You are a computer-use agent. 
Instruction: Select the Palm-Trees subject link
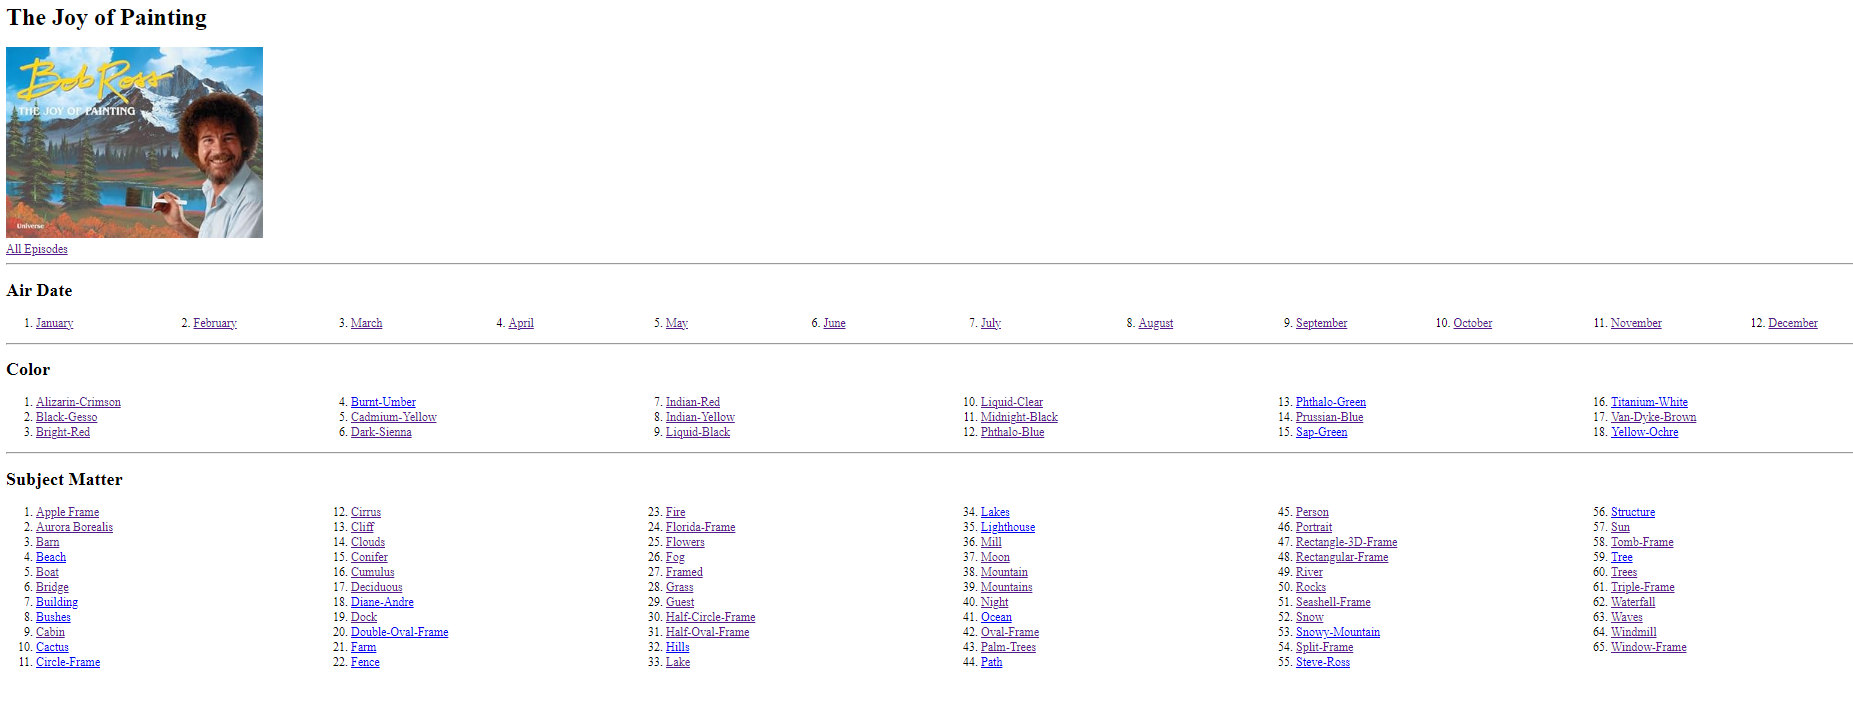(x=1008, y=647)
